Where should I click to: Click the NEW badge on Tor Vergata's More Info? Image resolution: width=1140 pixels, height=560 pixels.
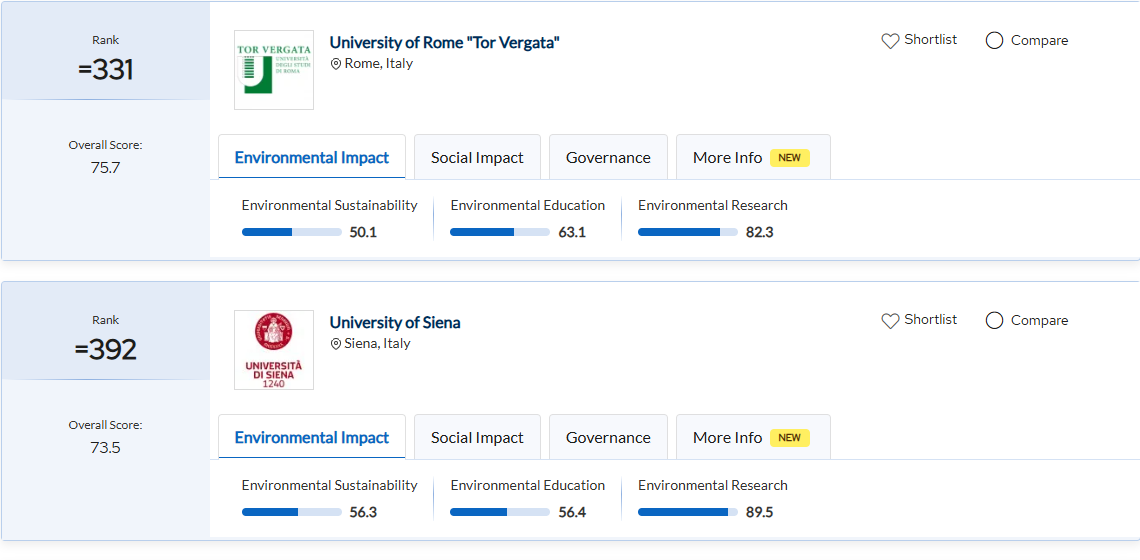(x=789, y=158)
